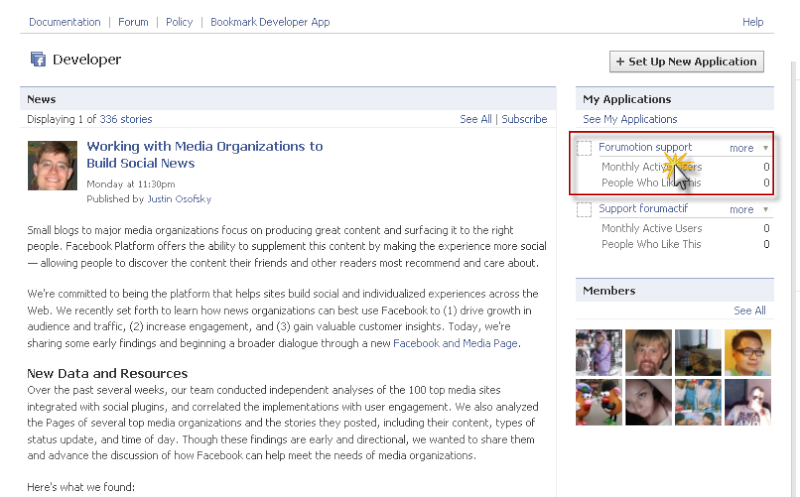Open the Support forumactif application icon placeholder
The height and width of the screenshot is (497, 800).
point(584,209)
